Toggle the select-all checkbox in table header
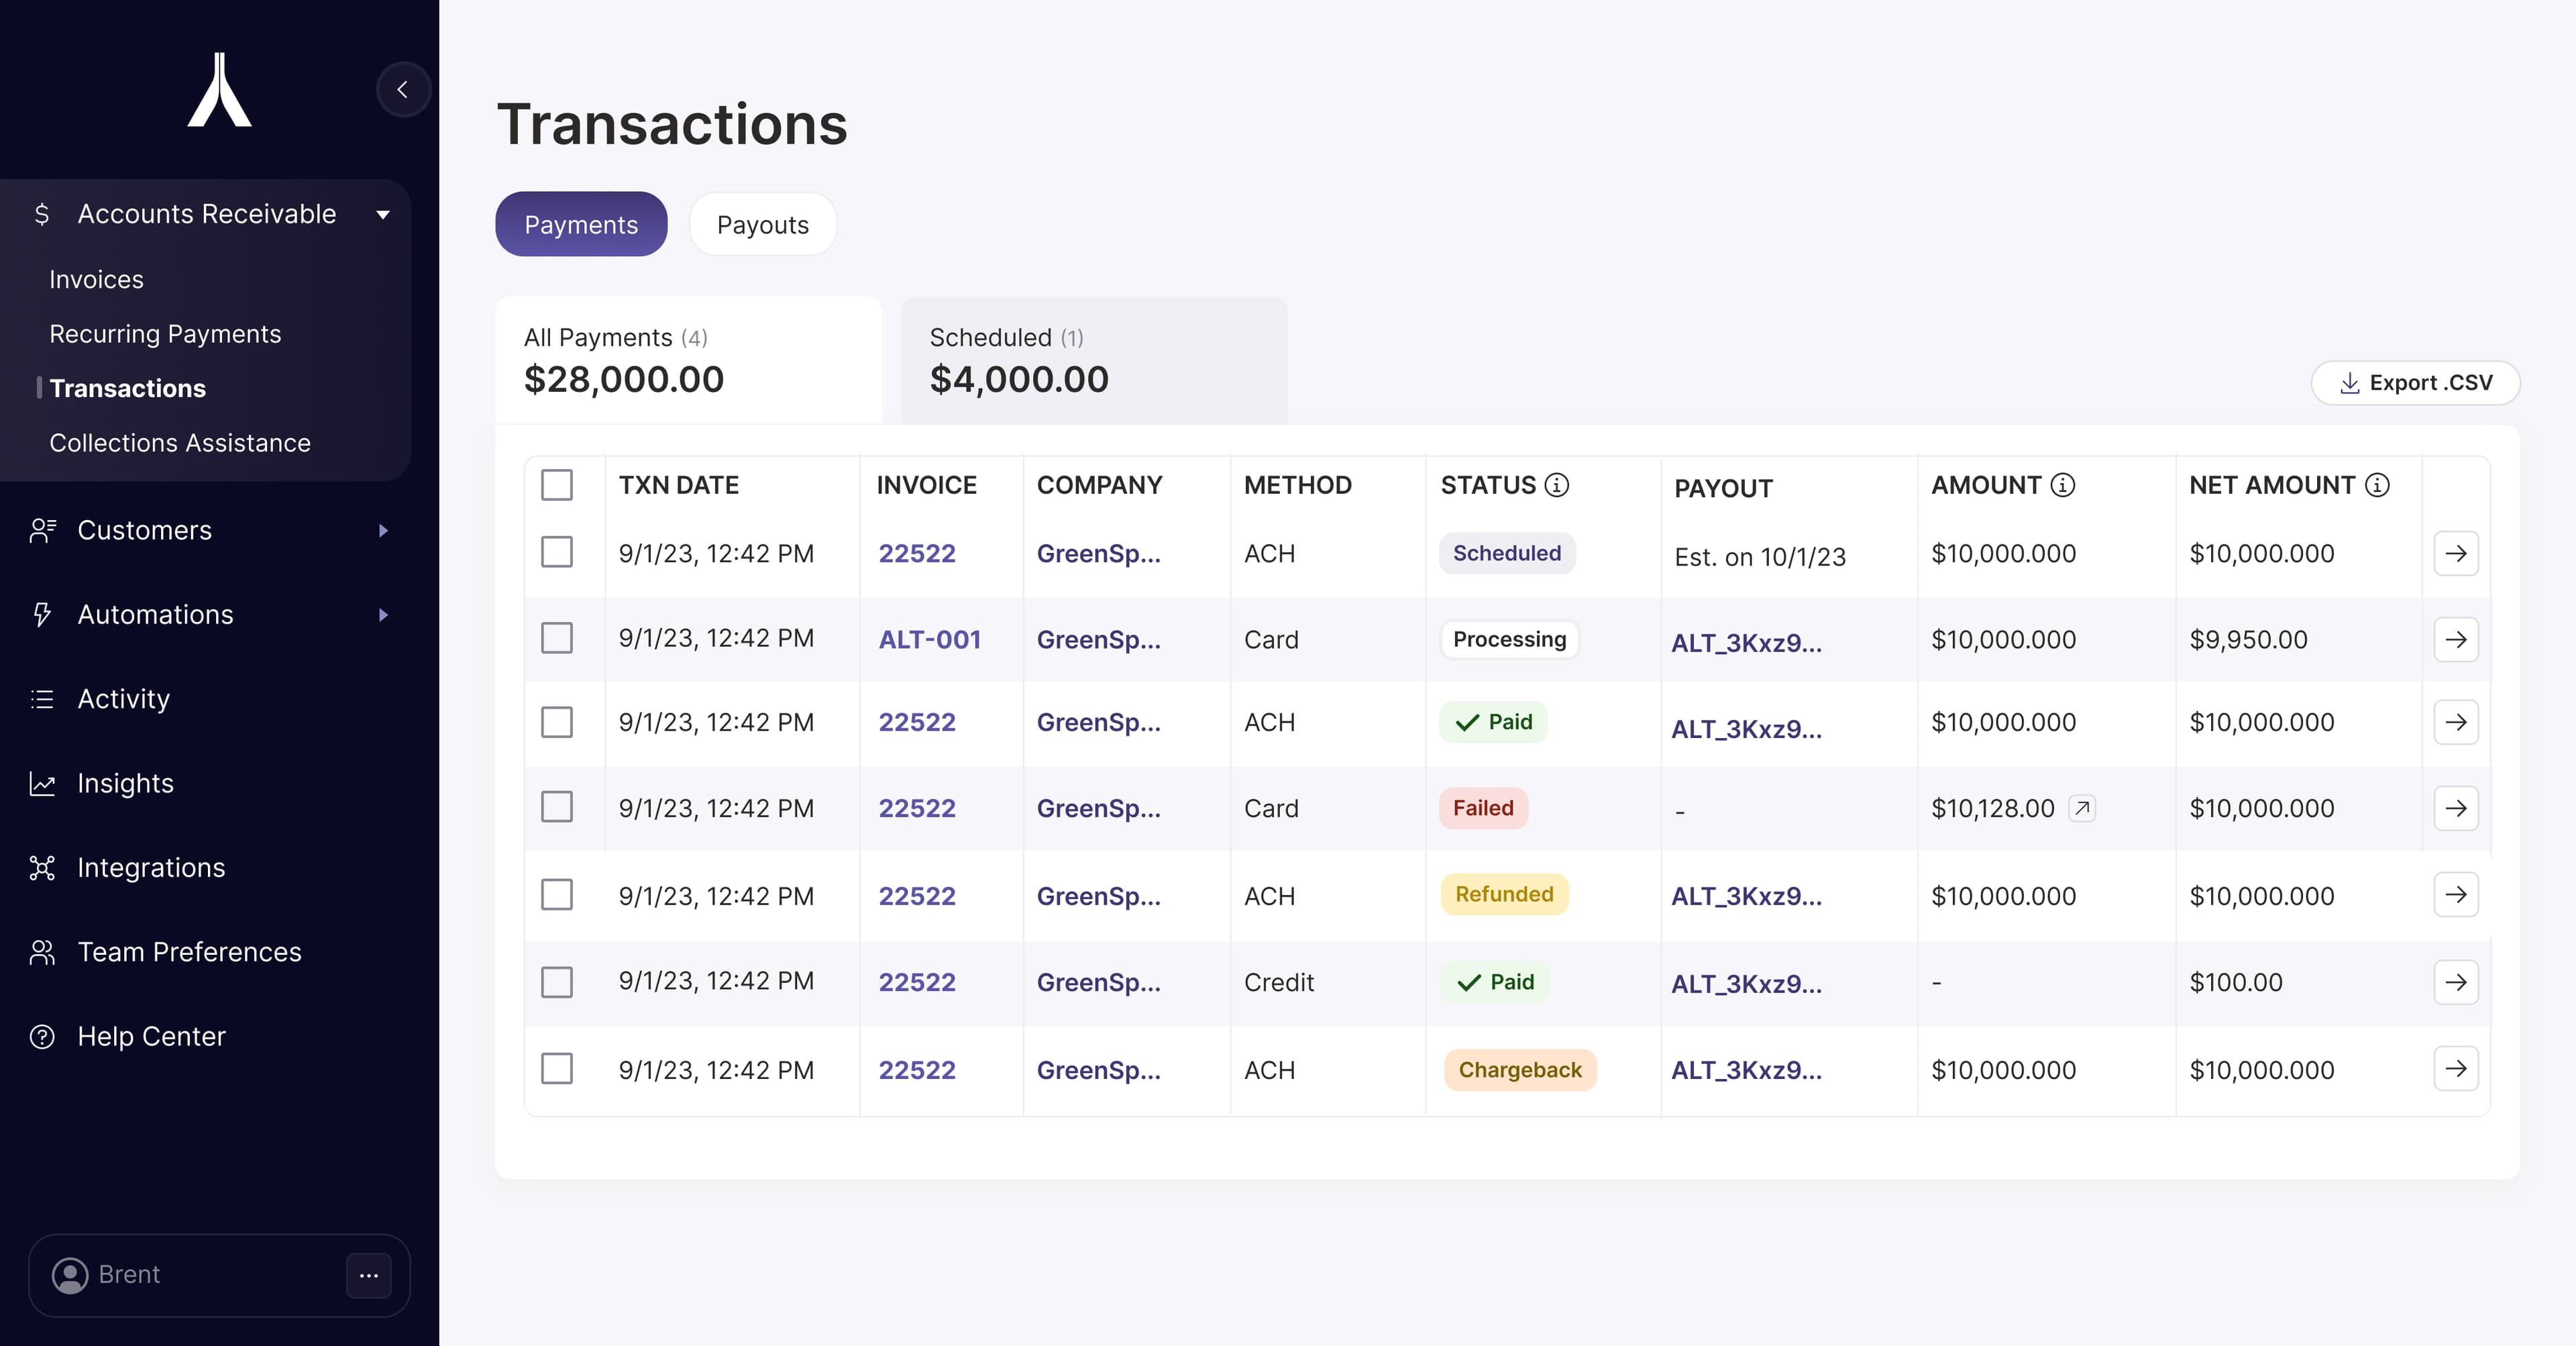The height and width of the screenshot is (1346, 2576). [x=557, y=485]
